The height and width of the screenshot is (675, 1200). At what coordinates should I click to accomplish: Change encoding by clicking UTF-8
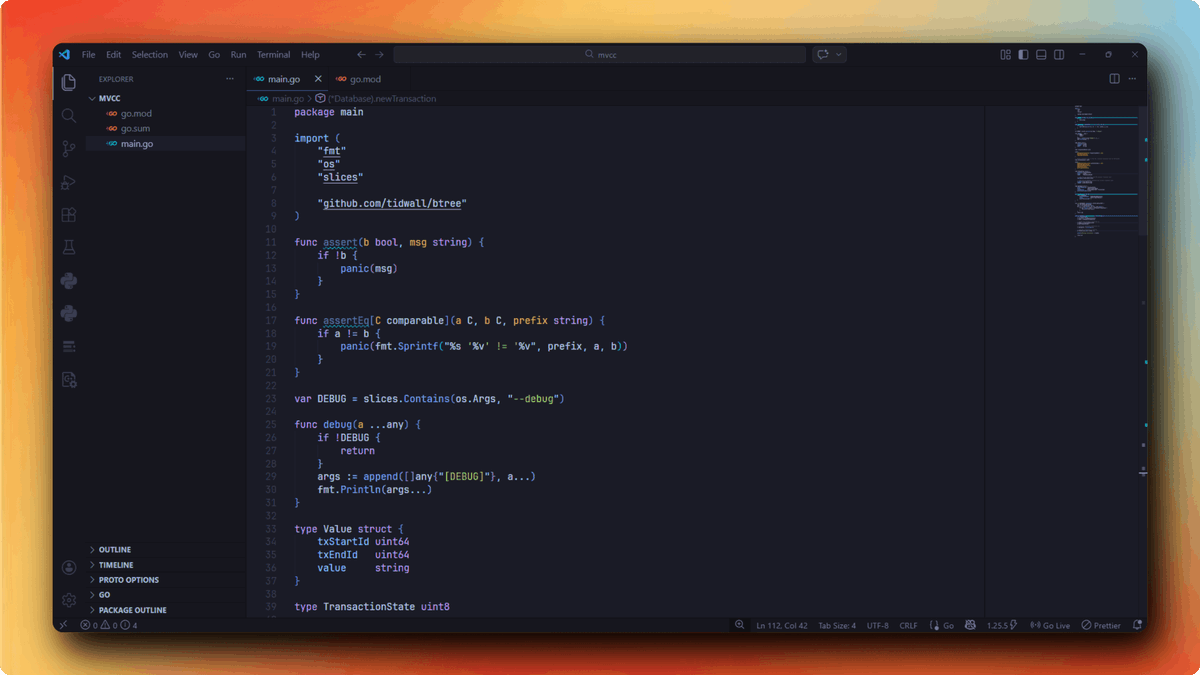tap(877, 624)
